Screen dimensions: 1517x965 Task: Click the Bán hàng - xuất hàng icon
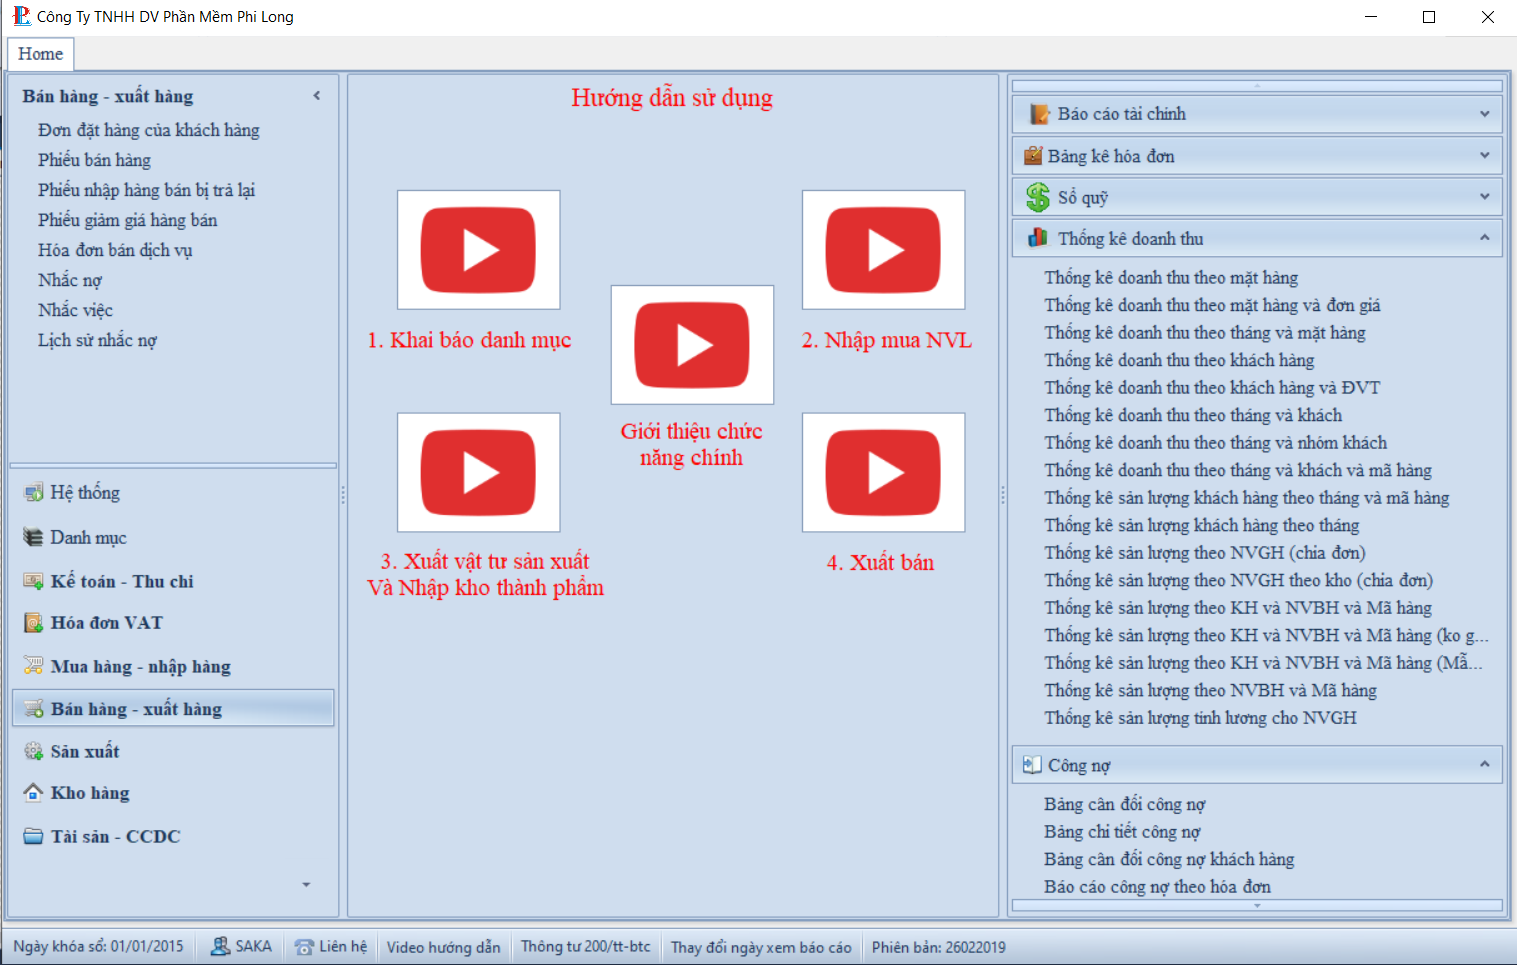[x=34, y=709]
